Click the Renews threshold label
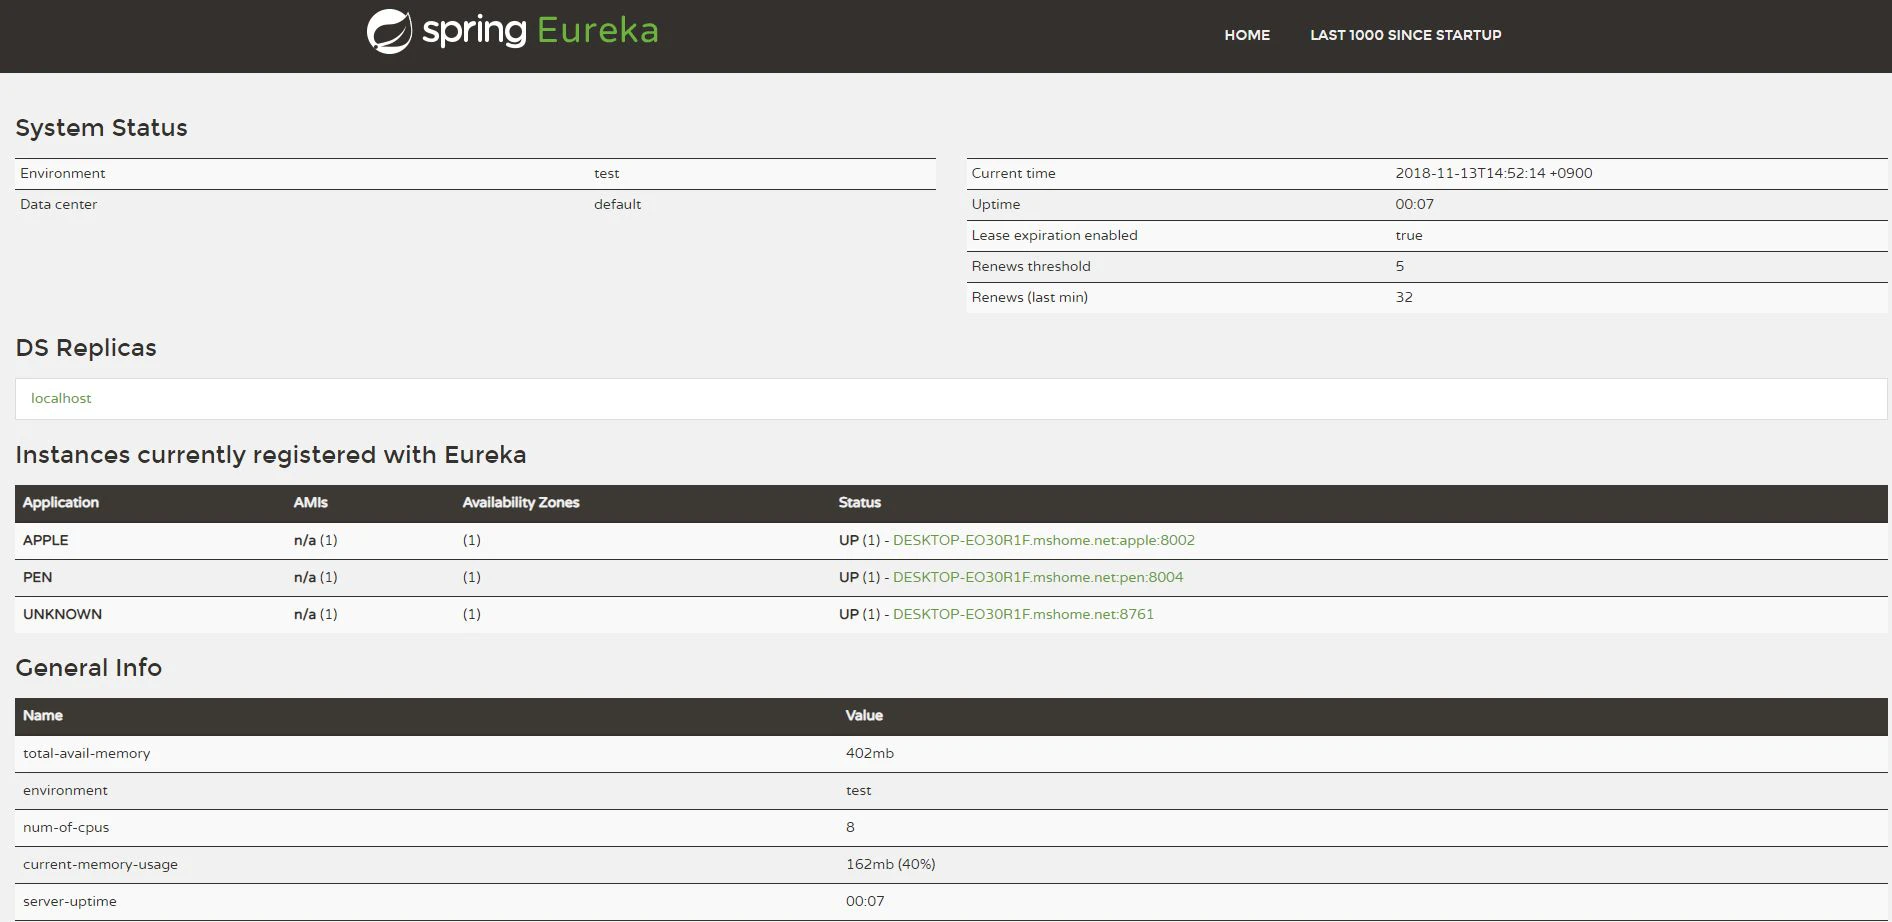The width and height of the screenshot is (1892, 922). [1031, 266]
